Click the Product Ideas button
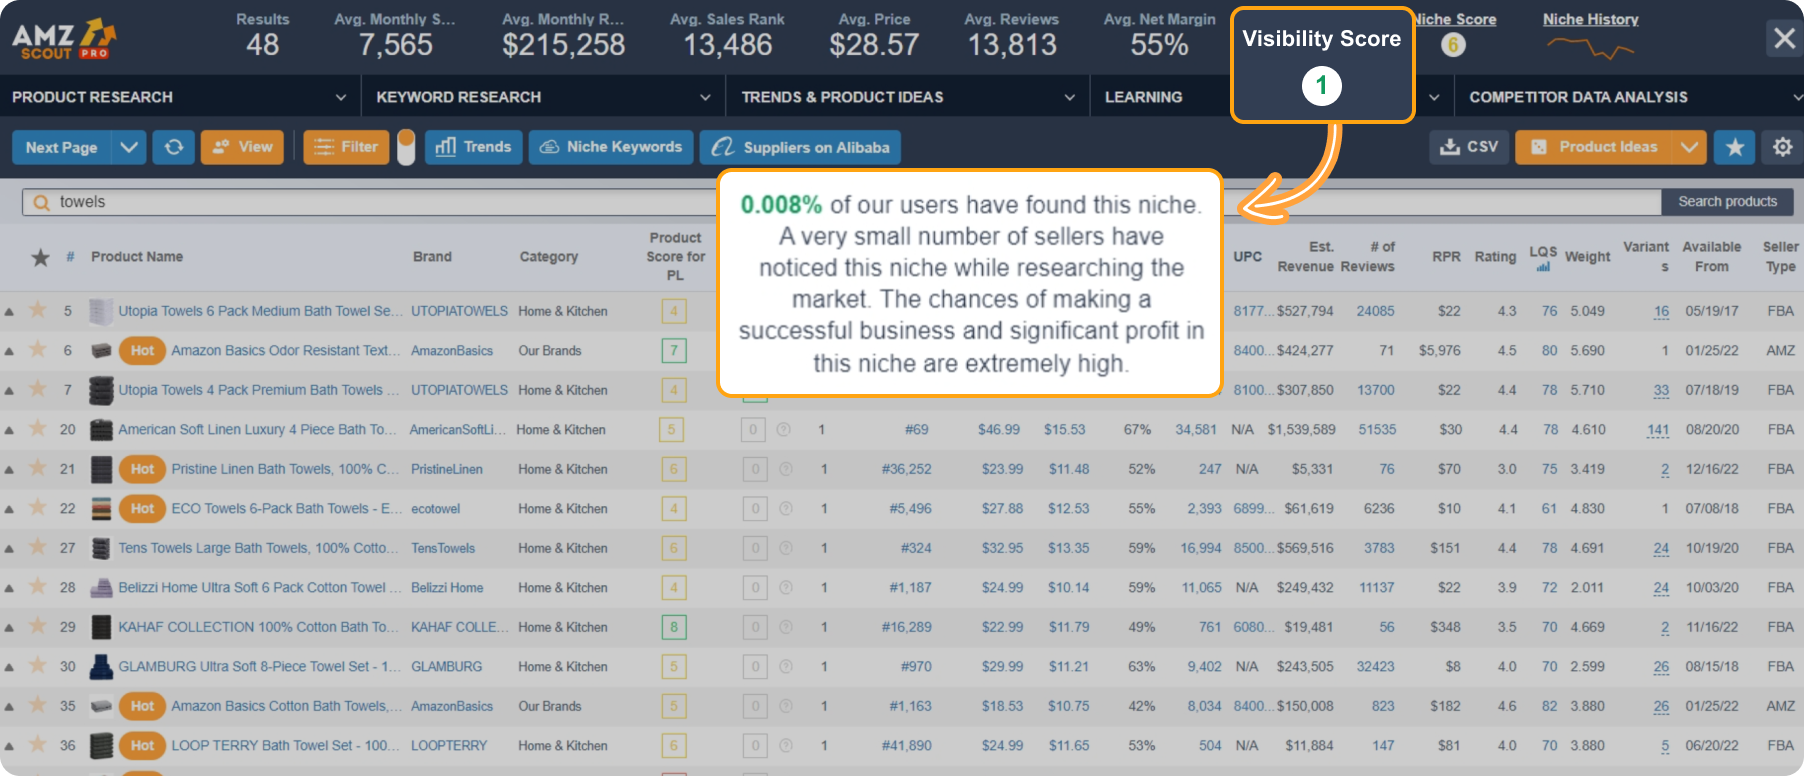The width and height of the screenshot is (1804, 776). click(x=1594, y=147)
